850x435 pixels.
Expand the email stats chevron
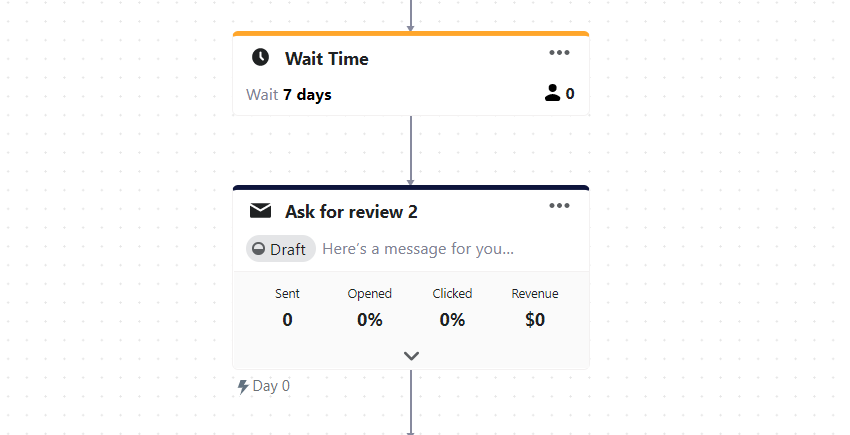pyautogui.click(x=411, y=355)
